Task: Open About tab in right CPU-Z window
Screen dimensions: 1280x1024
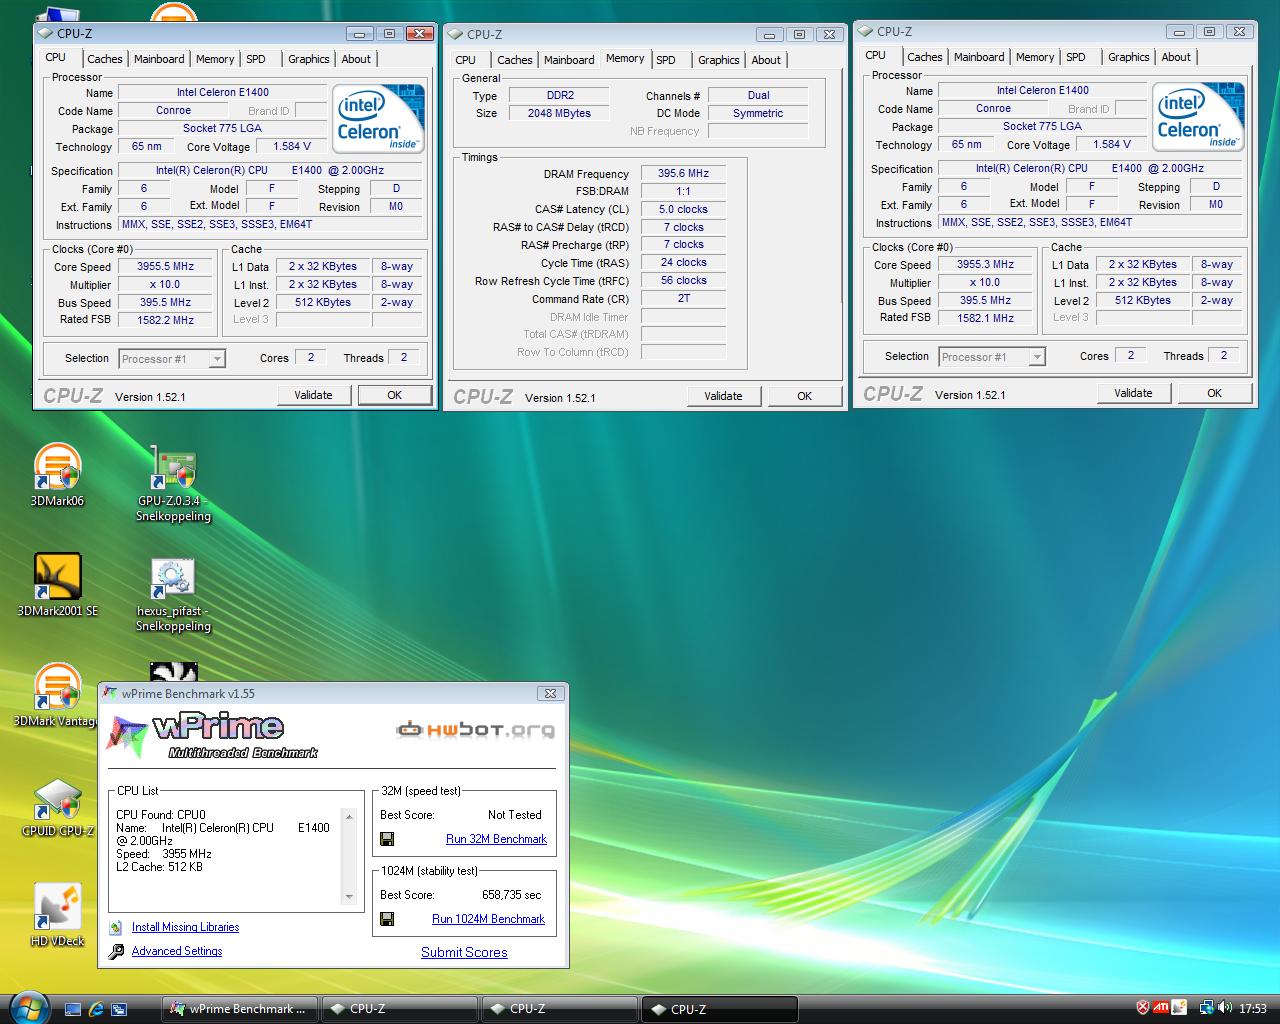Action: point(1176,57)
